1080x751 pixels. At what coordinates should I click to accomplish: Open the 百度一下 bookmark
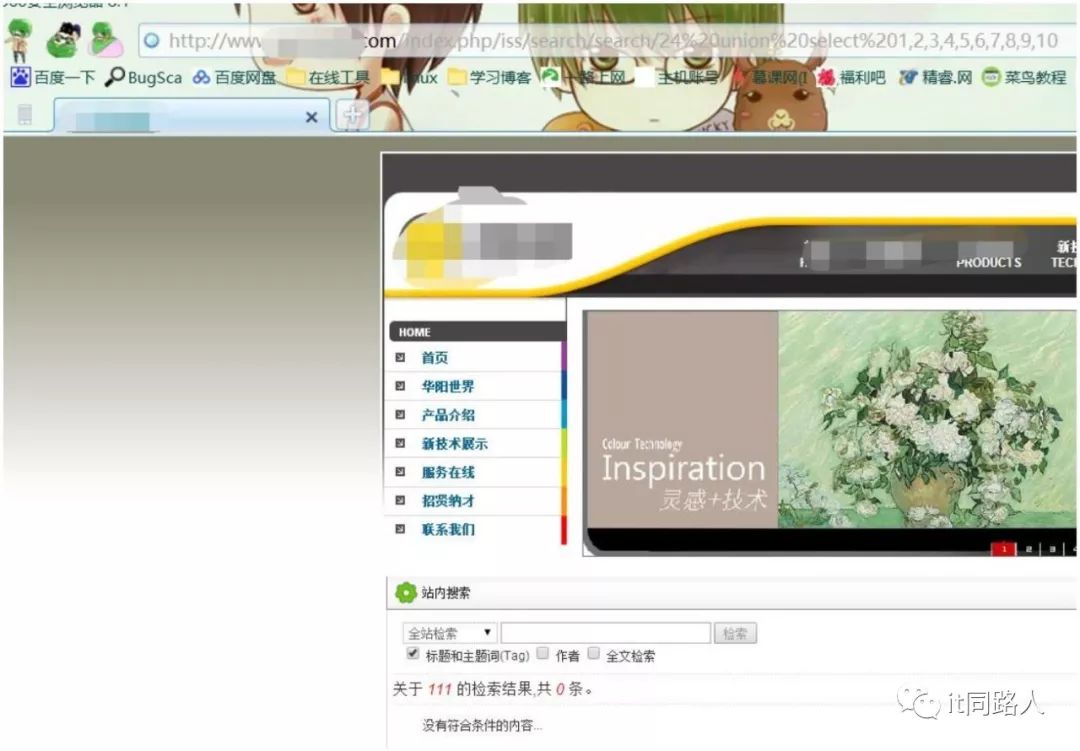coord(53,77)
